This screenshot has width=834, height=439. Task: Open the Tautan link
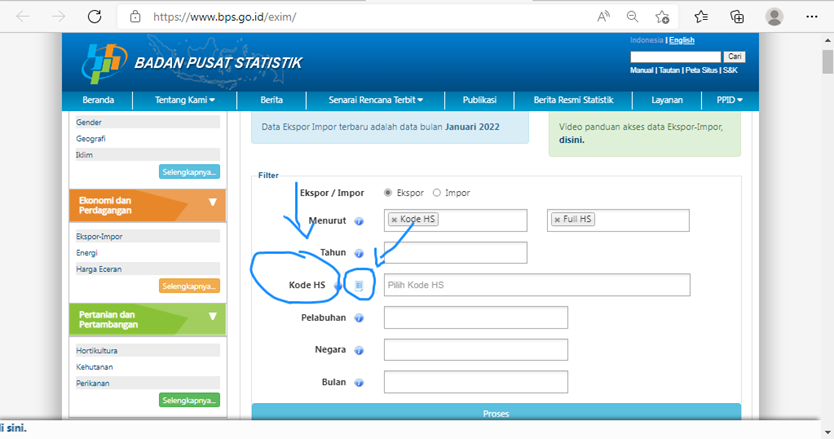pos(669,70)
